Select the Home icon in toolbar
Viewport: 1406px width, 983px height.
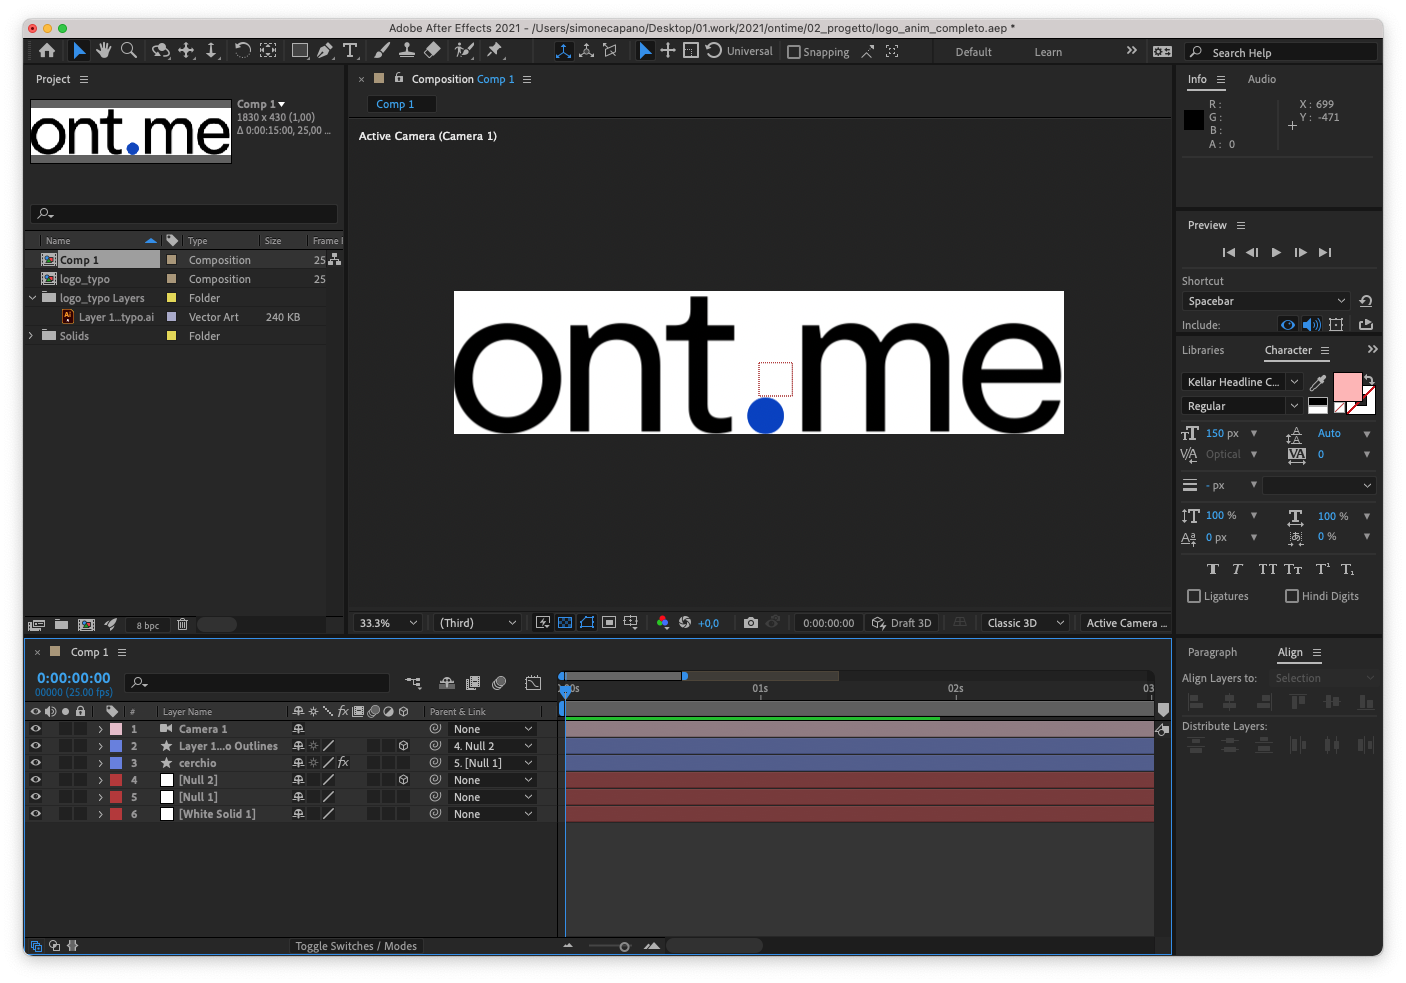pyautogui.click(x=47, y=50)
